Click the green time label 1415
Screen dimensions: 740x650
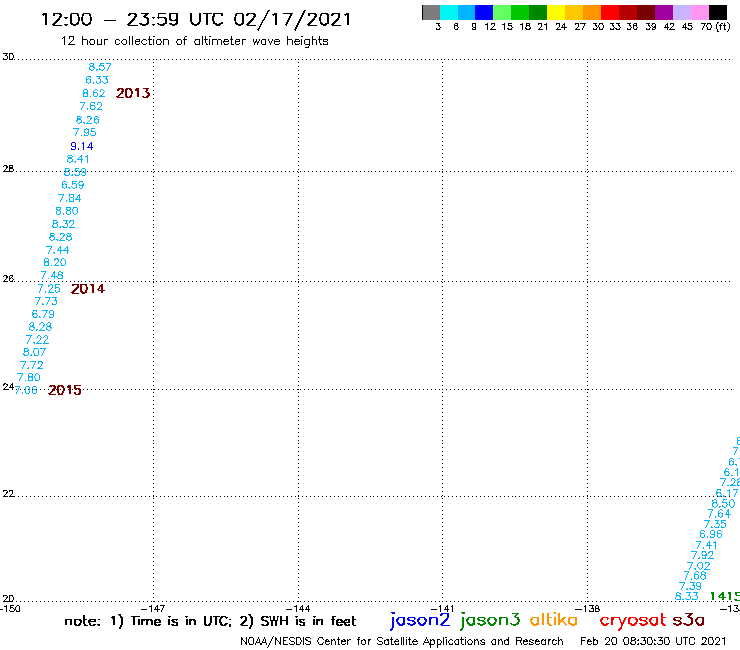pyautogui.click(x=724, y=596)
